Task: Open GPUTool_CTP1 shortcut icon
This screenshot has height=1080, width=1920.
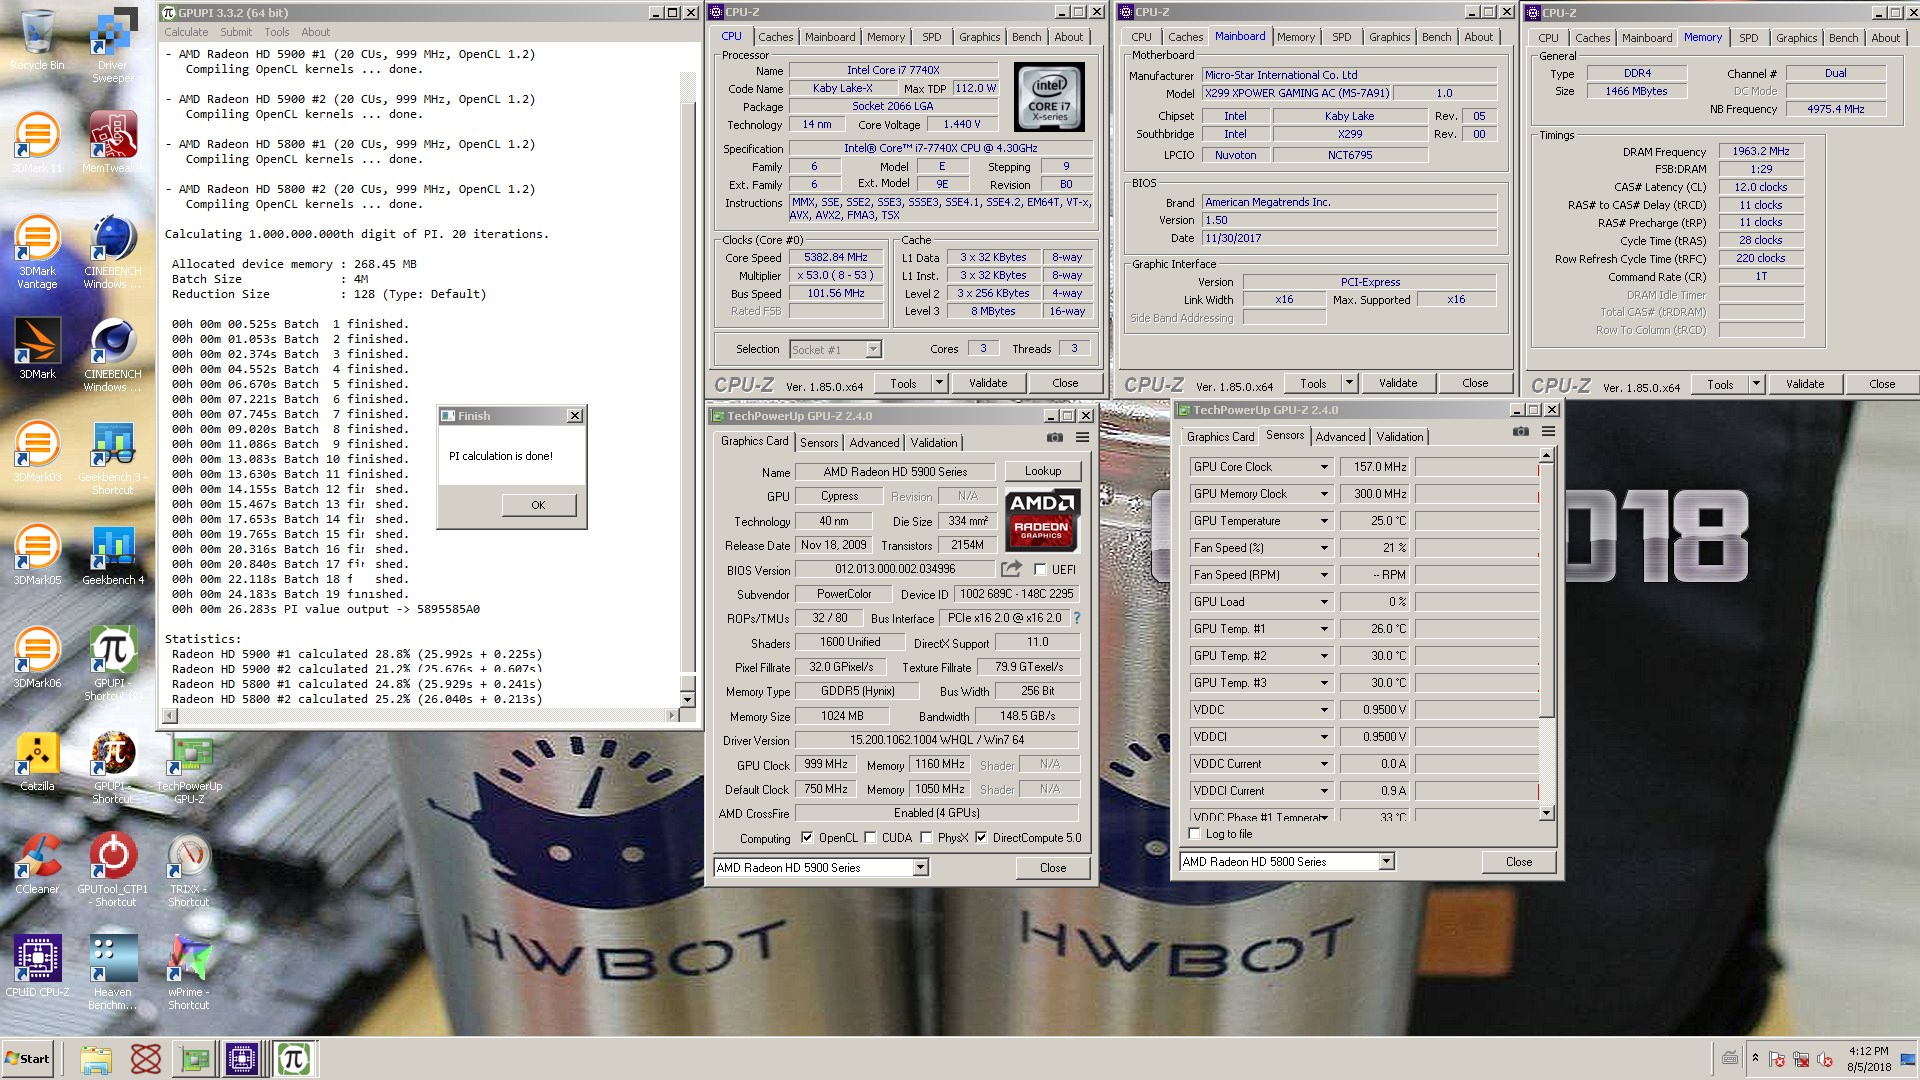Action: click(x=113, y=870)
